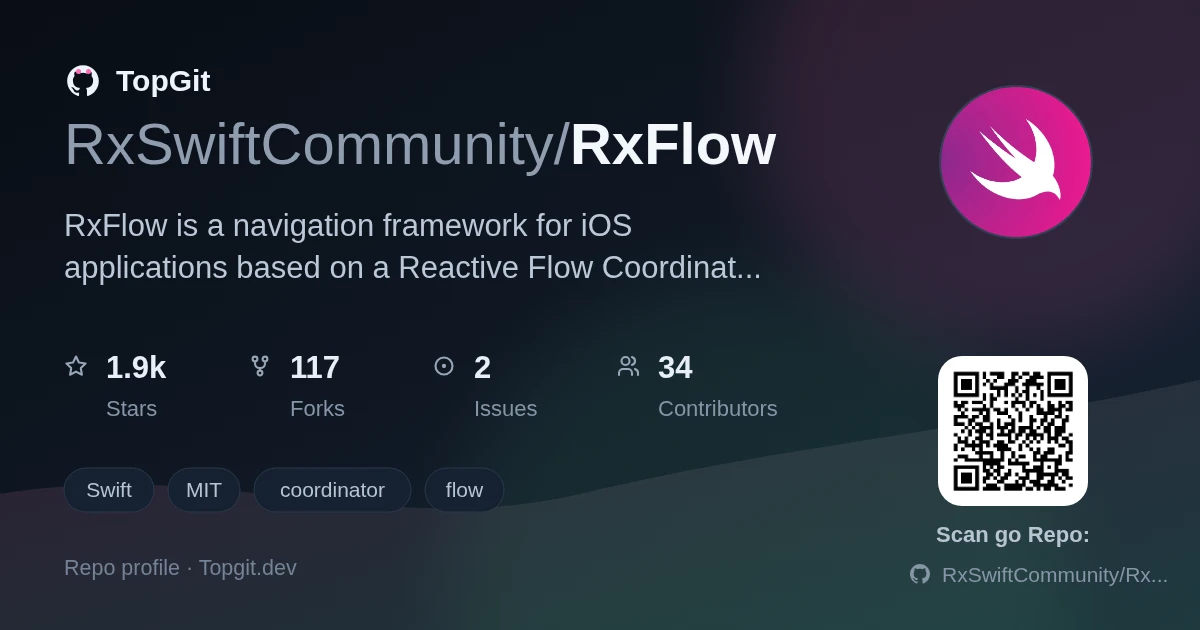Viewport: 1200px width, 630px height.
Task: Click the repo description text
Action: [x=413, y=246]
